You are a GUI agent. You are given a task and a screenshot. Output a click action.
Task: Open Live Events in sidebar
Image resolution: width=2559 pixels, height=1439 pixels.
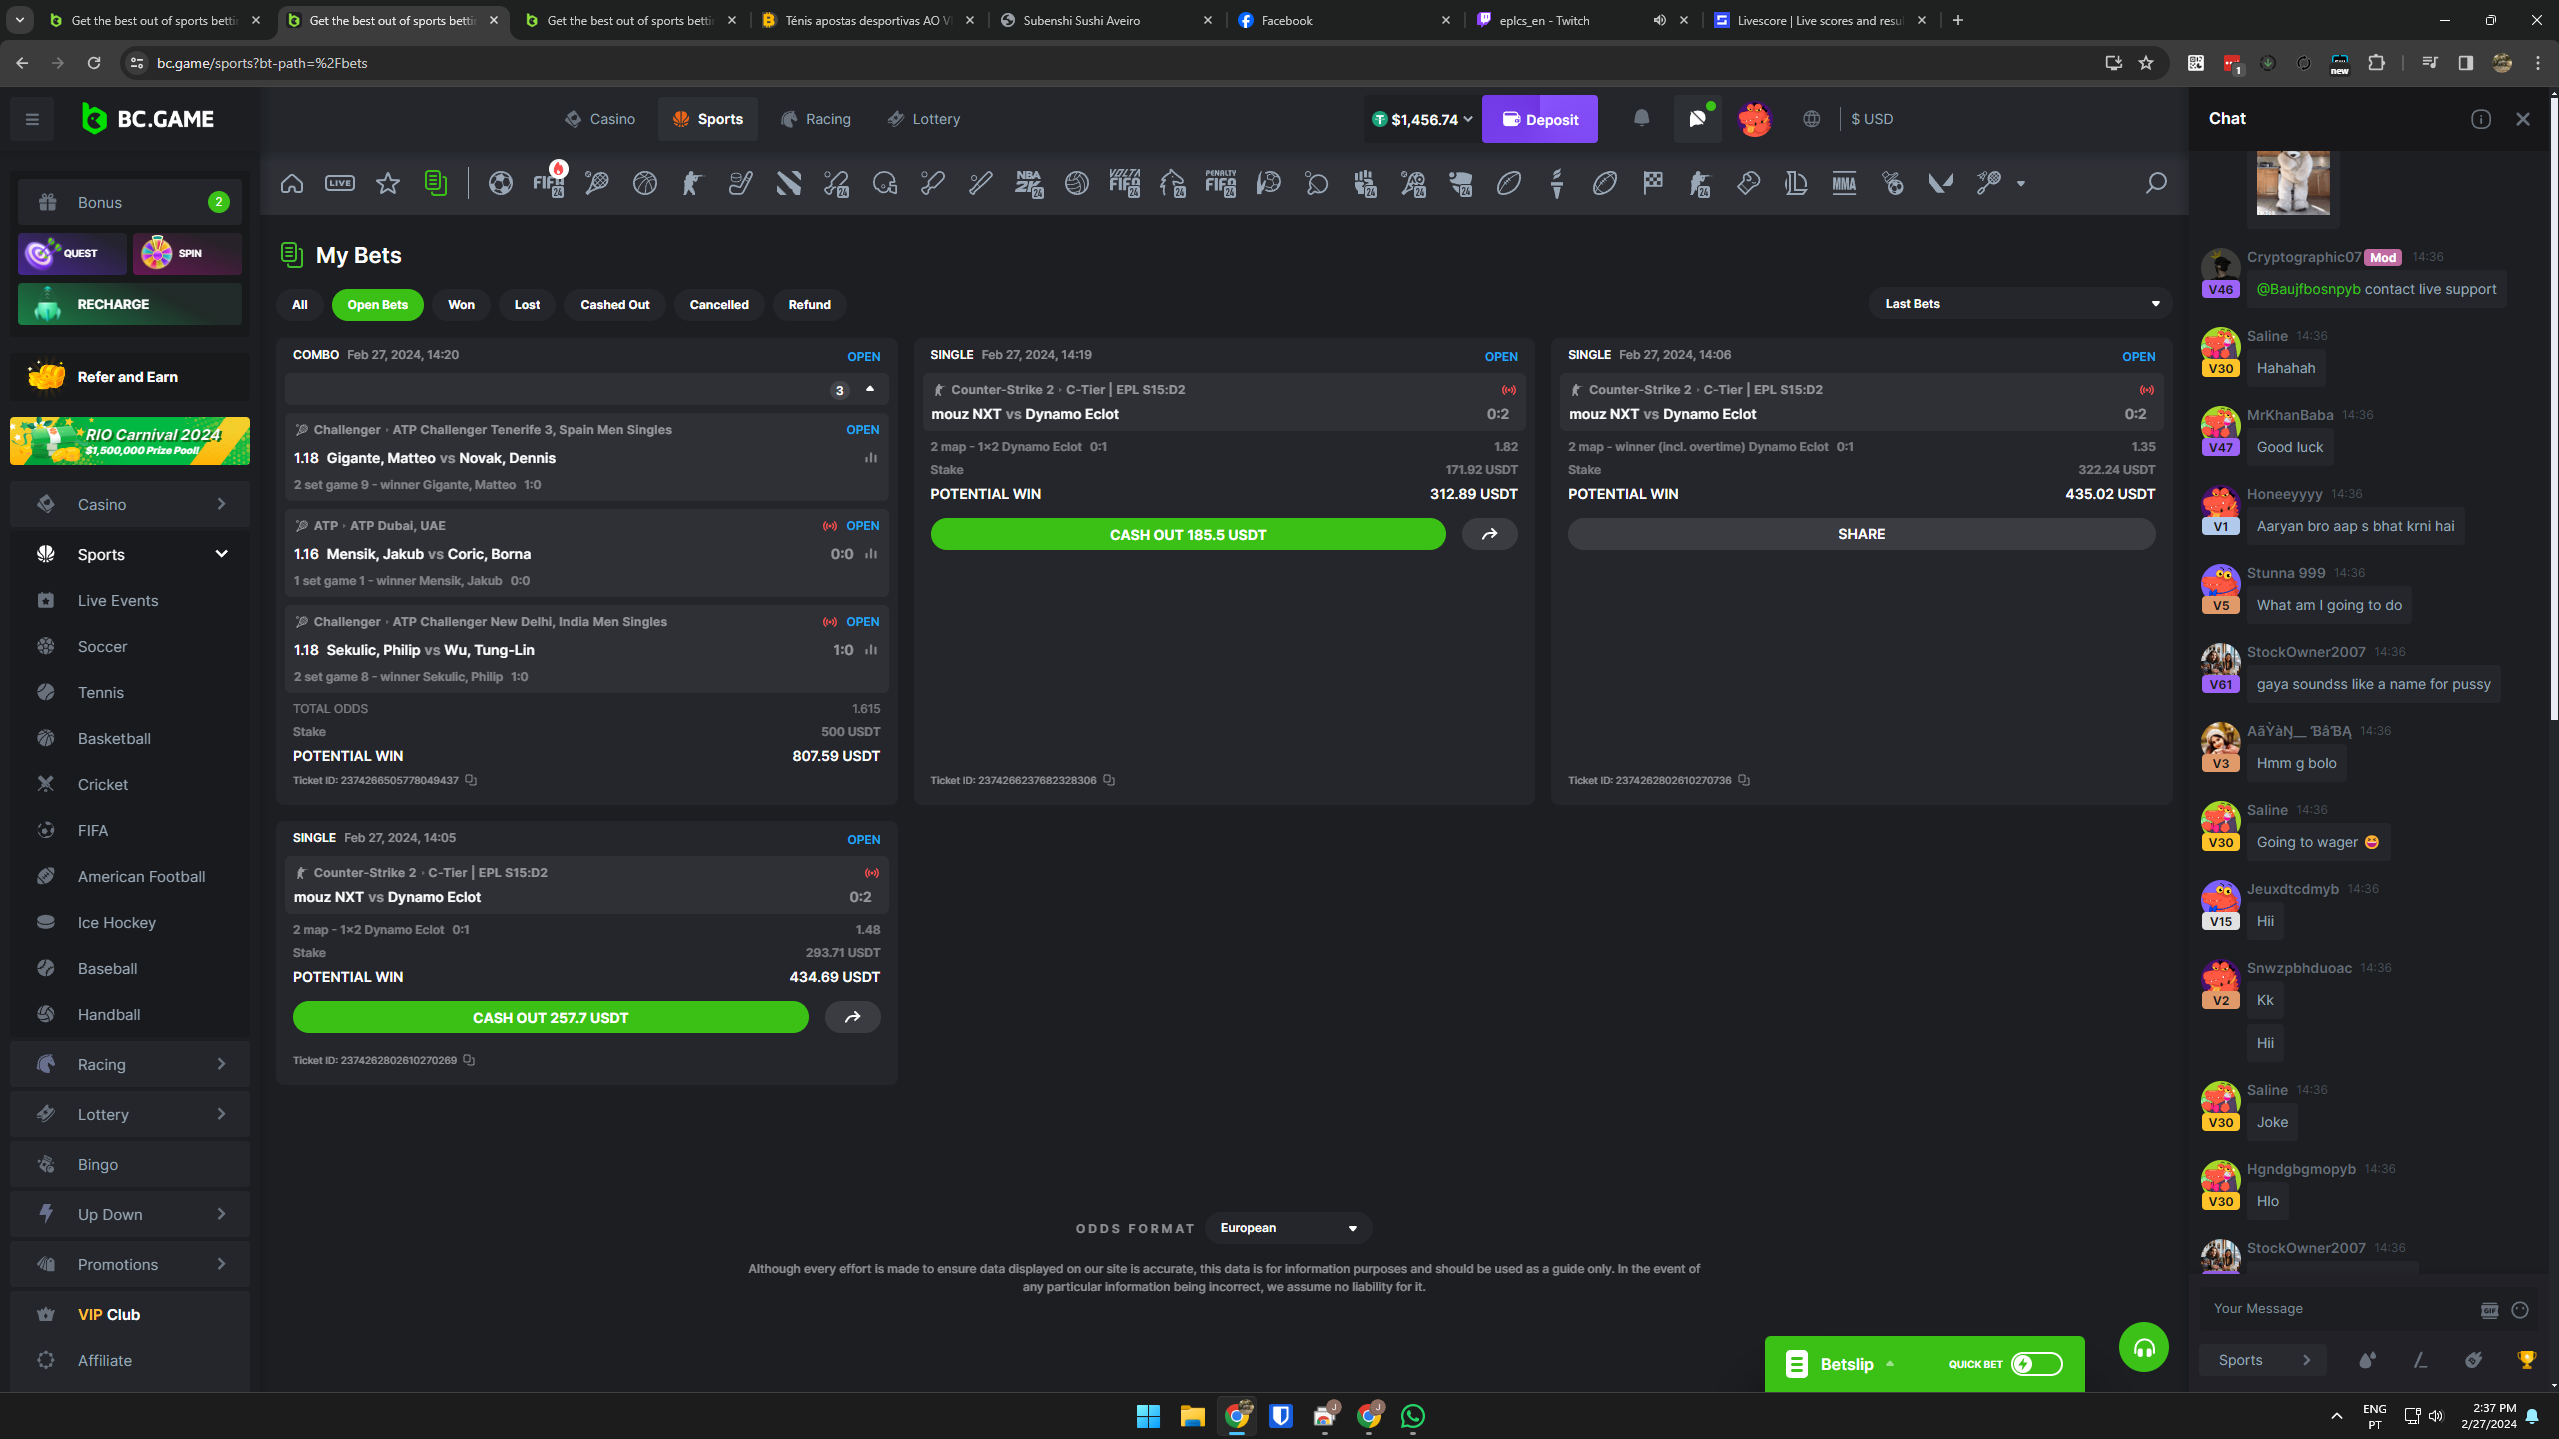[x=118, y=600]
